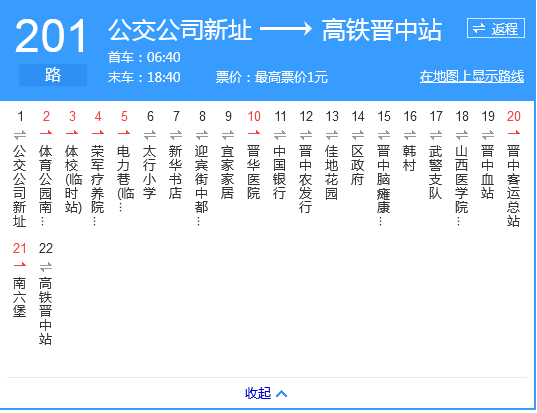Click two-way arrow icon under stop 16
The height and width of the screenshot is (413, 537).
pos(410,135)
